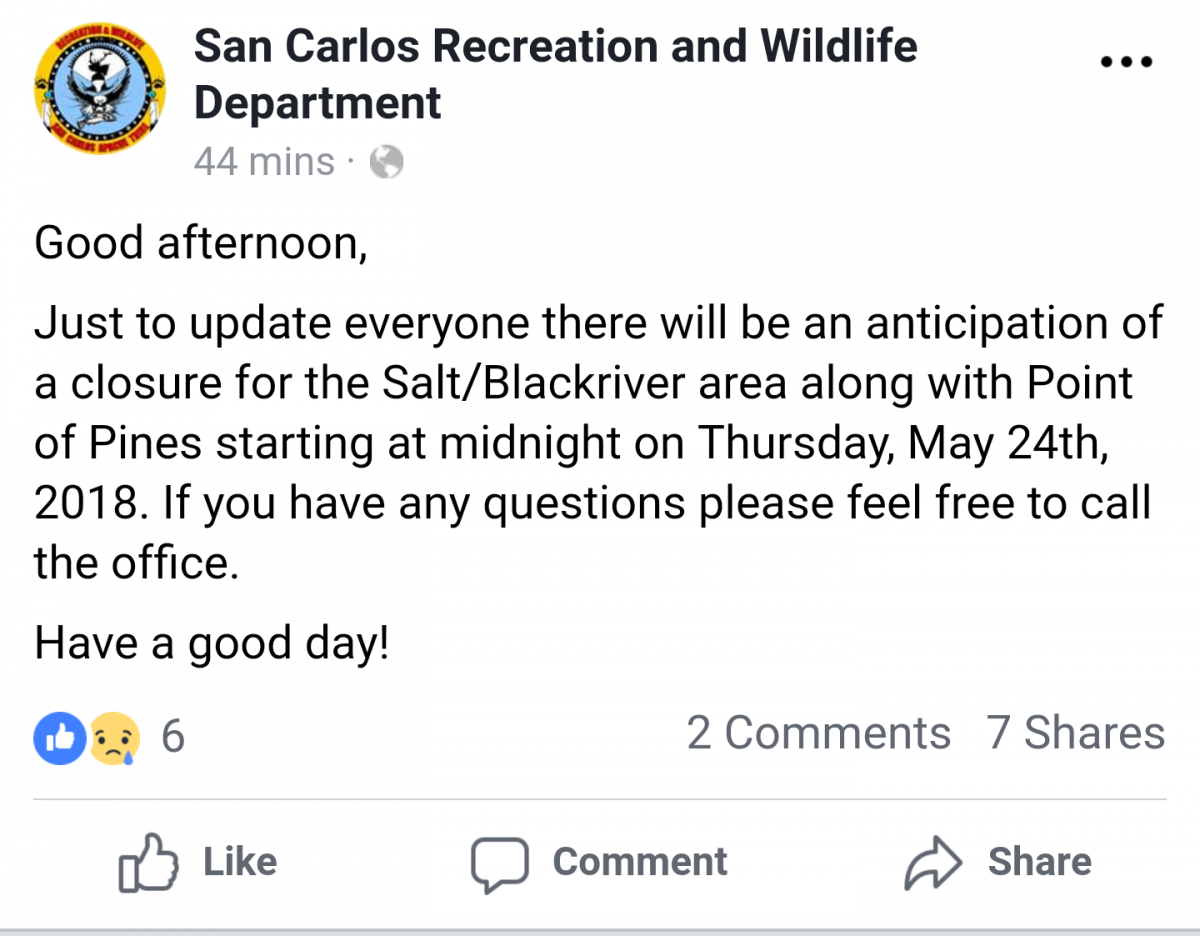Select the Comment label in action bar
The image size is (1200, 936).
[640, 862]
